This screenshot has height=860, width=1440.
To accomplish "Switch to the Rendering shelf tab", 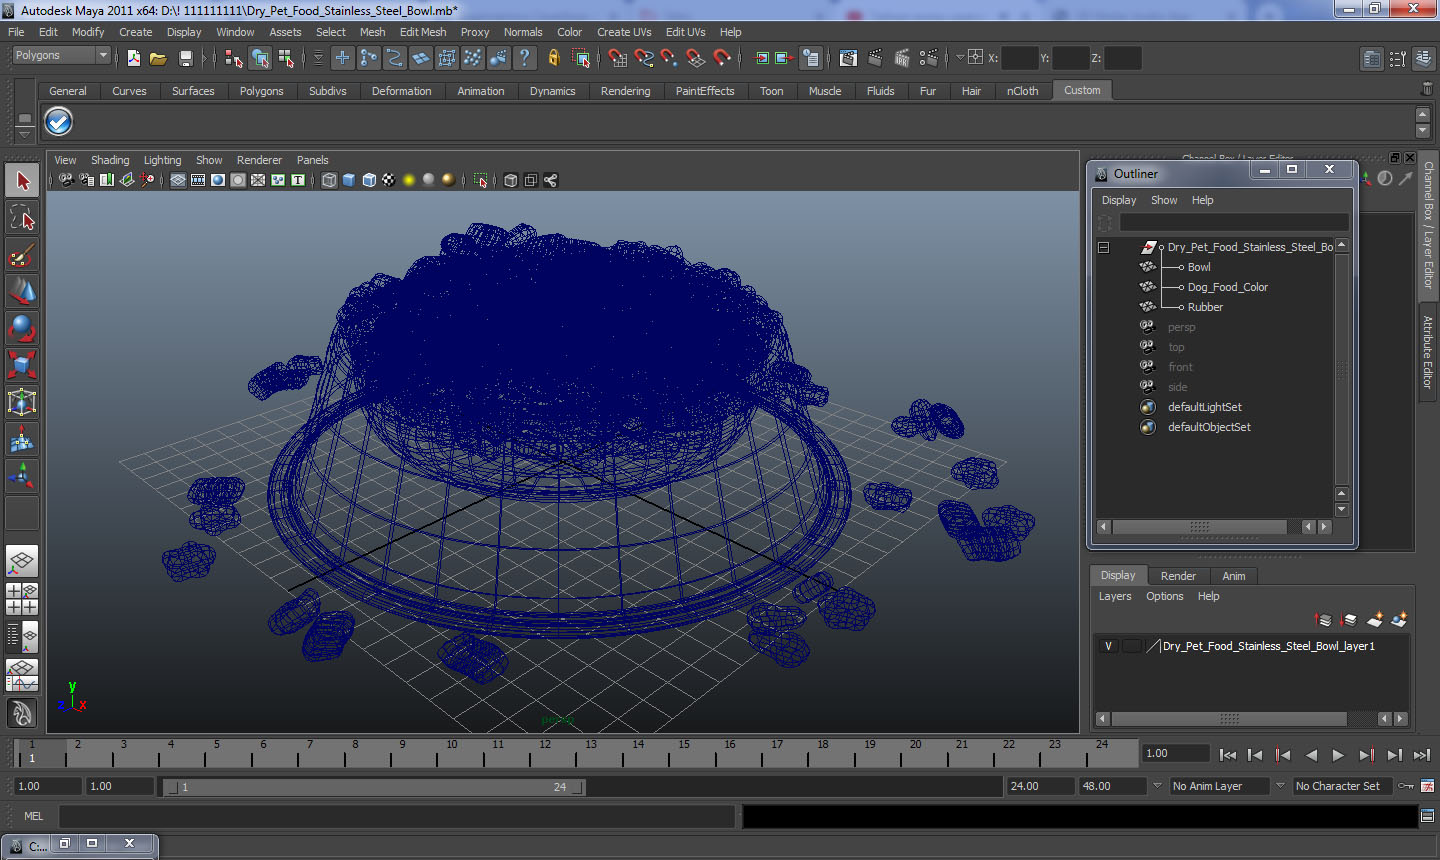I will pos(625,91).
